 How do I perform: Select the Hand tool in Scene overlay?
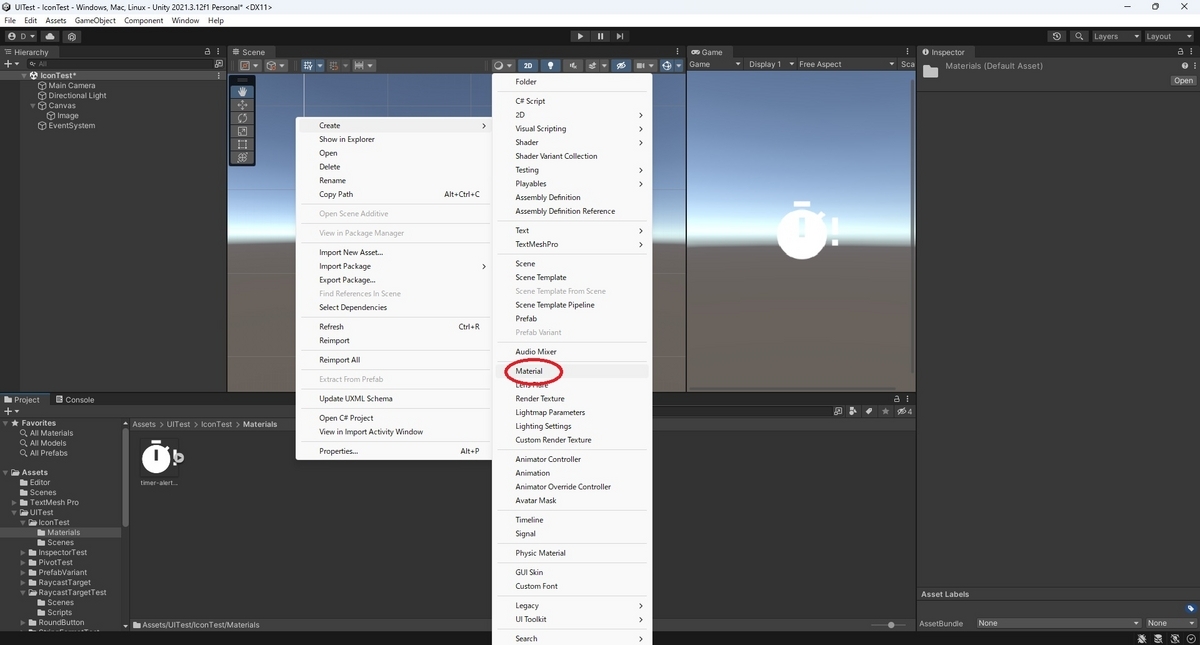pos(242,92)
